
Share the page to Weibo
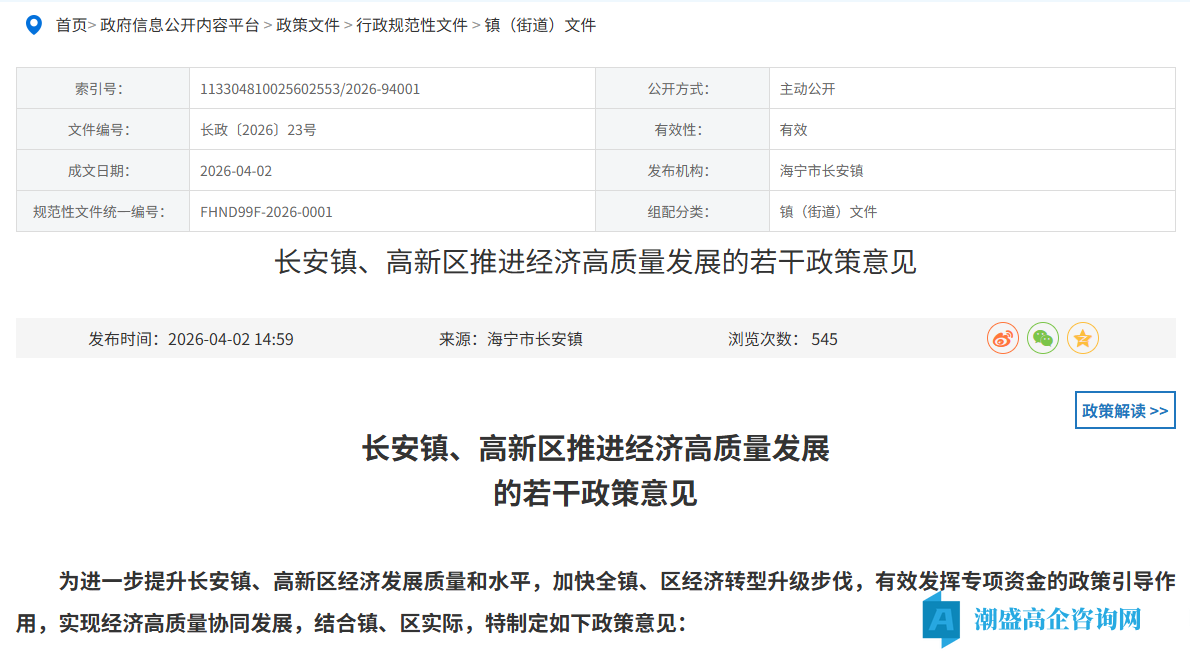(x=1003, y=338)
